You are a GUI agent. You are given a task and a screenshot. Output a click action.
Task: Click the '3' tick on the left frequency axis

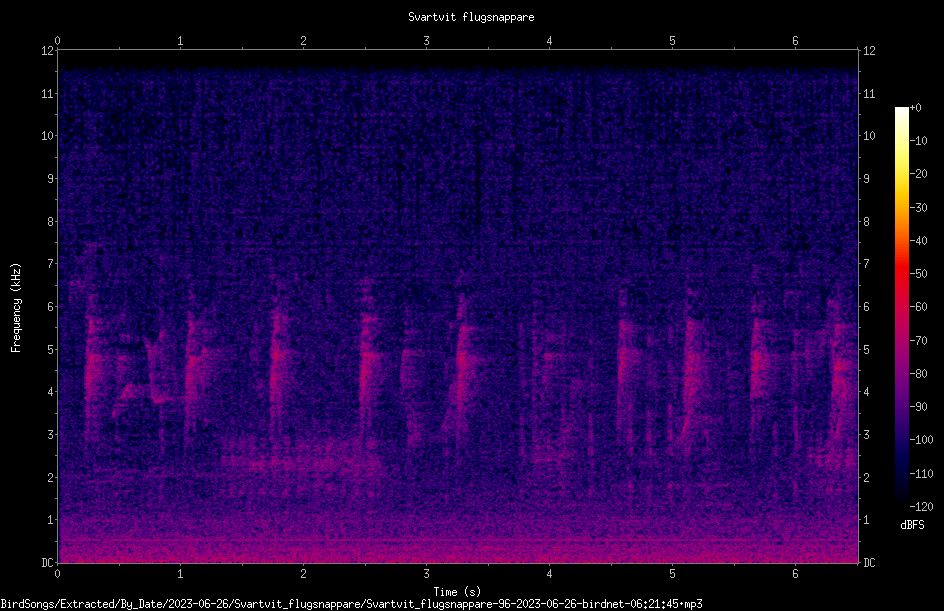click(x=51, y=435)
